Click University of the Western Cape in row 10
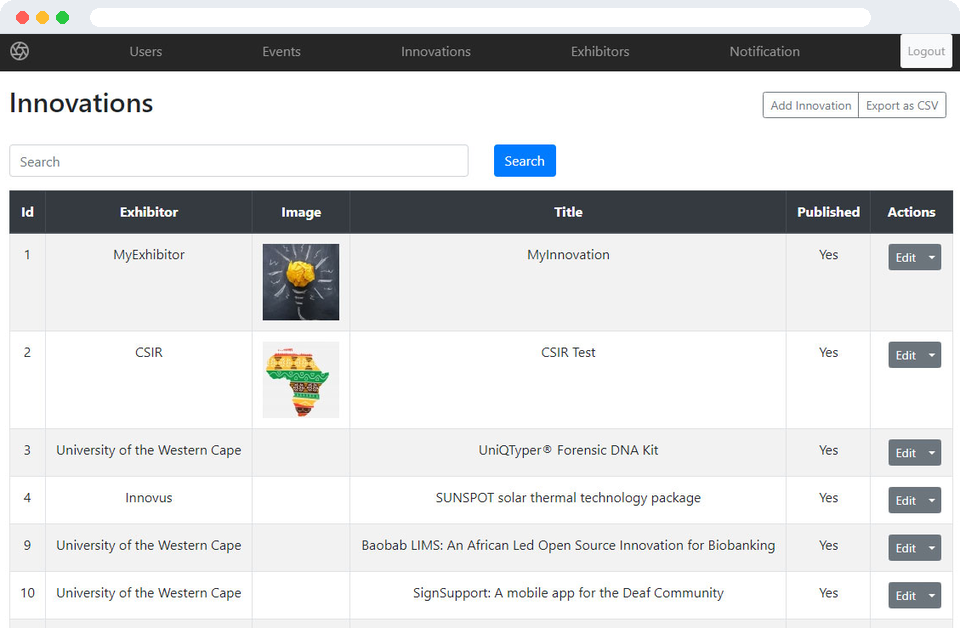Viewport: 960px width, 634px height. (x=149, y=593)
